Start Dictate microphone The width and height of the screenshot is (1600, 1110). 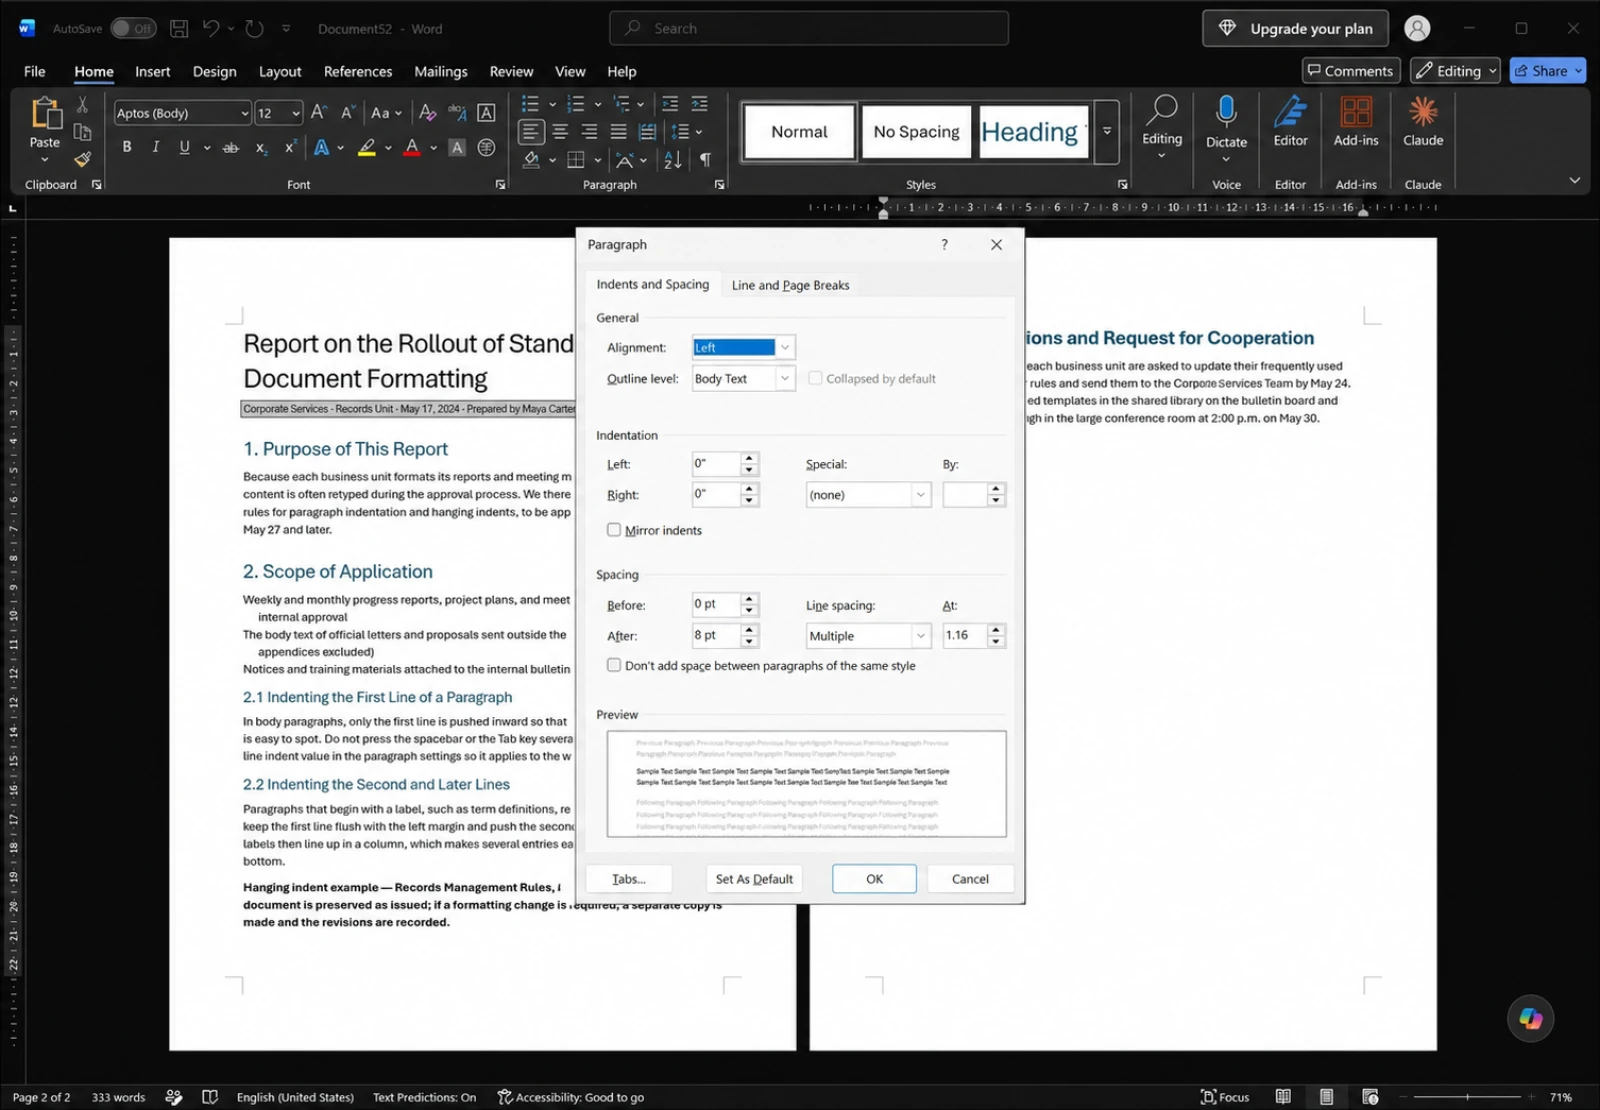click(1226, 124)
